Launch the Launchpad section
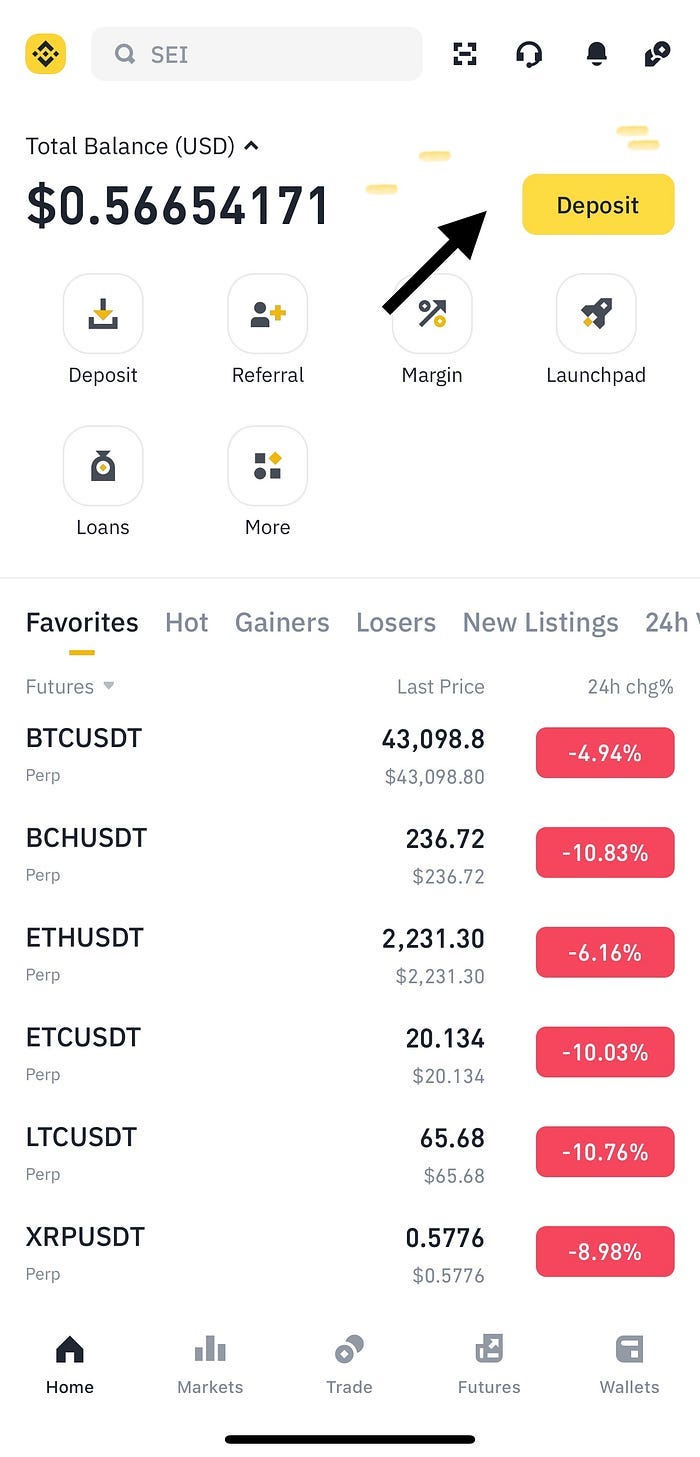The image size is (700, 1457). [x=596, y=314]
